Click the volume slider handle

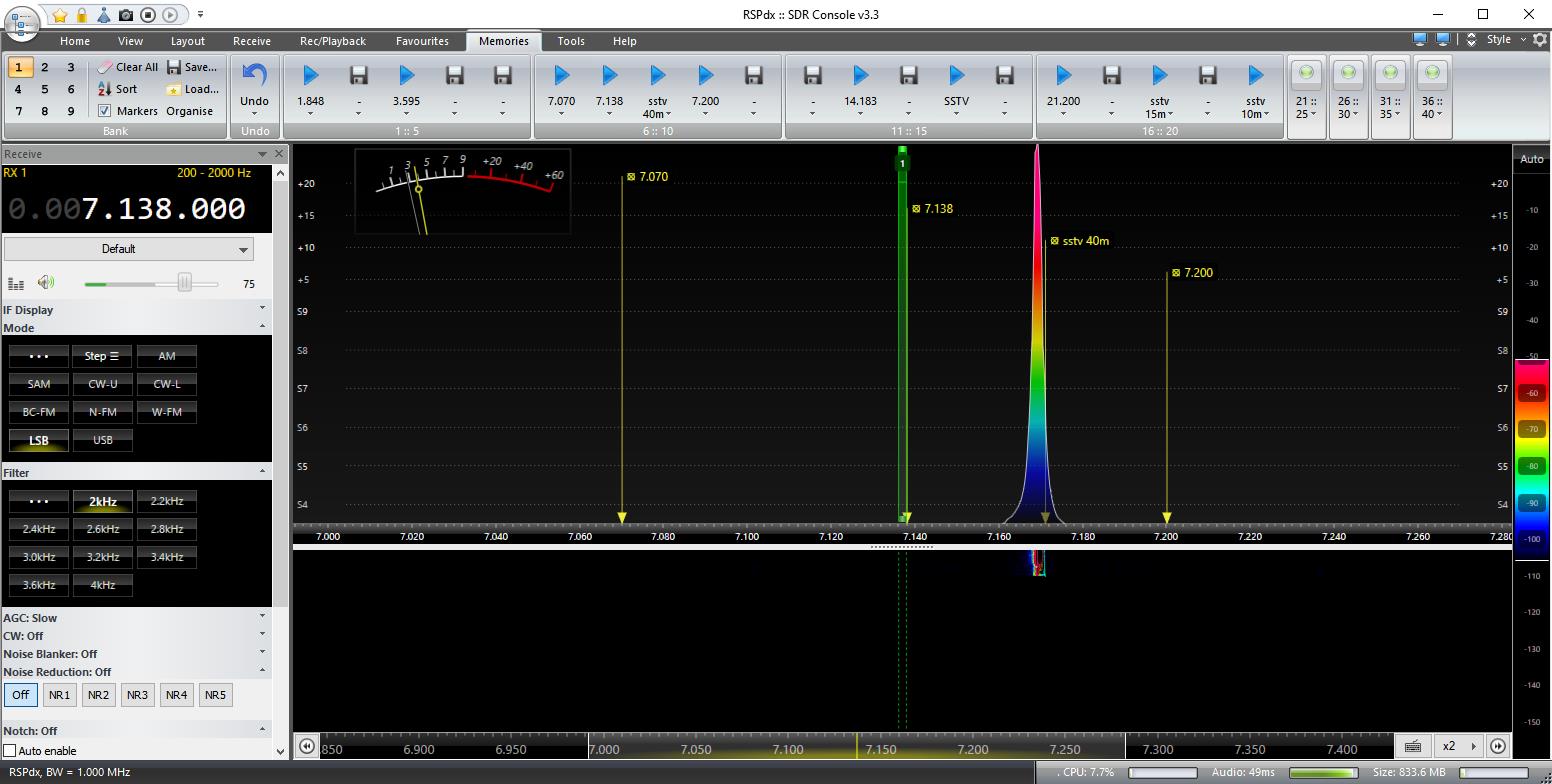coord(185,284)
